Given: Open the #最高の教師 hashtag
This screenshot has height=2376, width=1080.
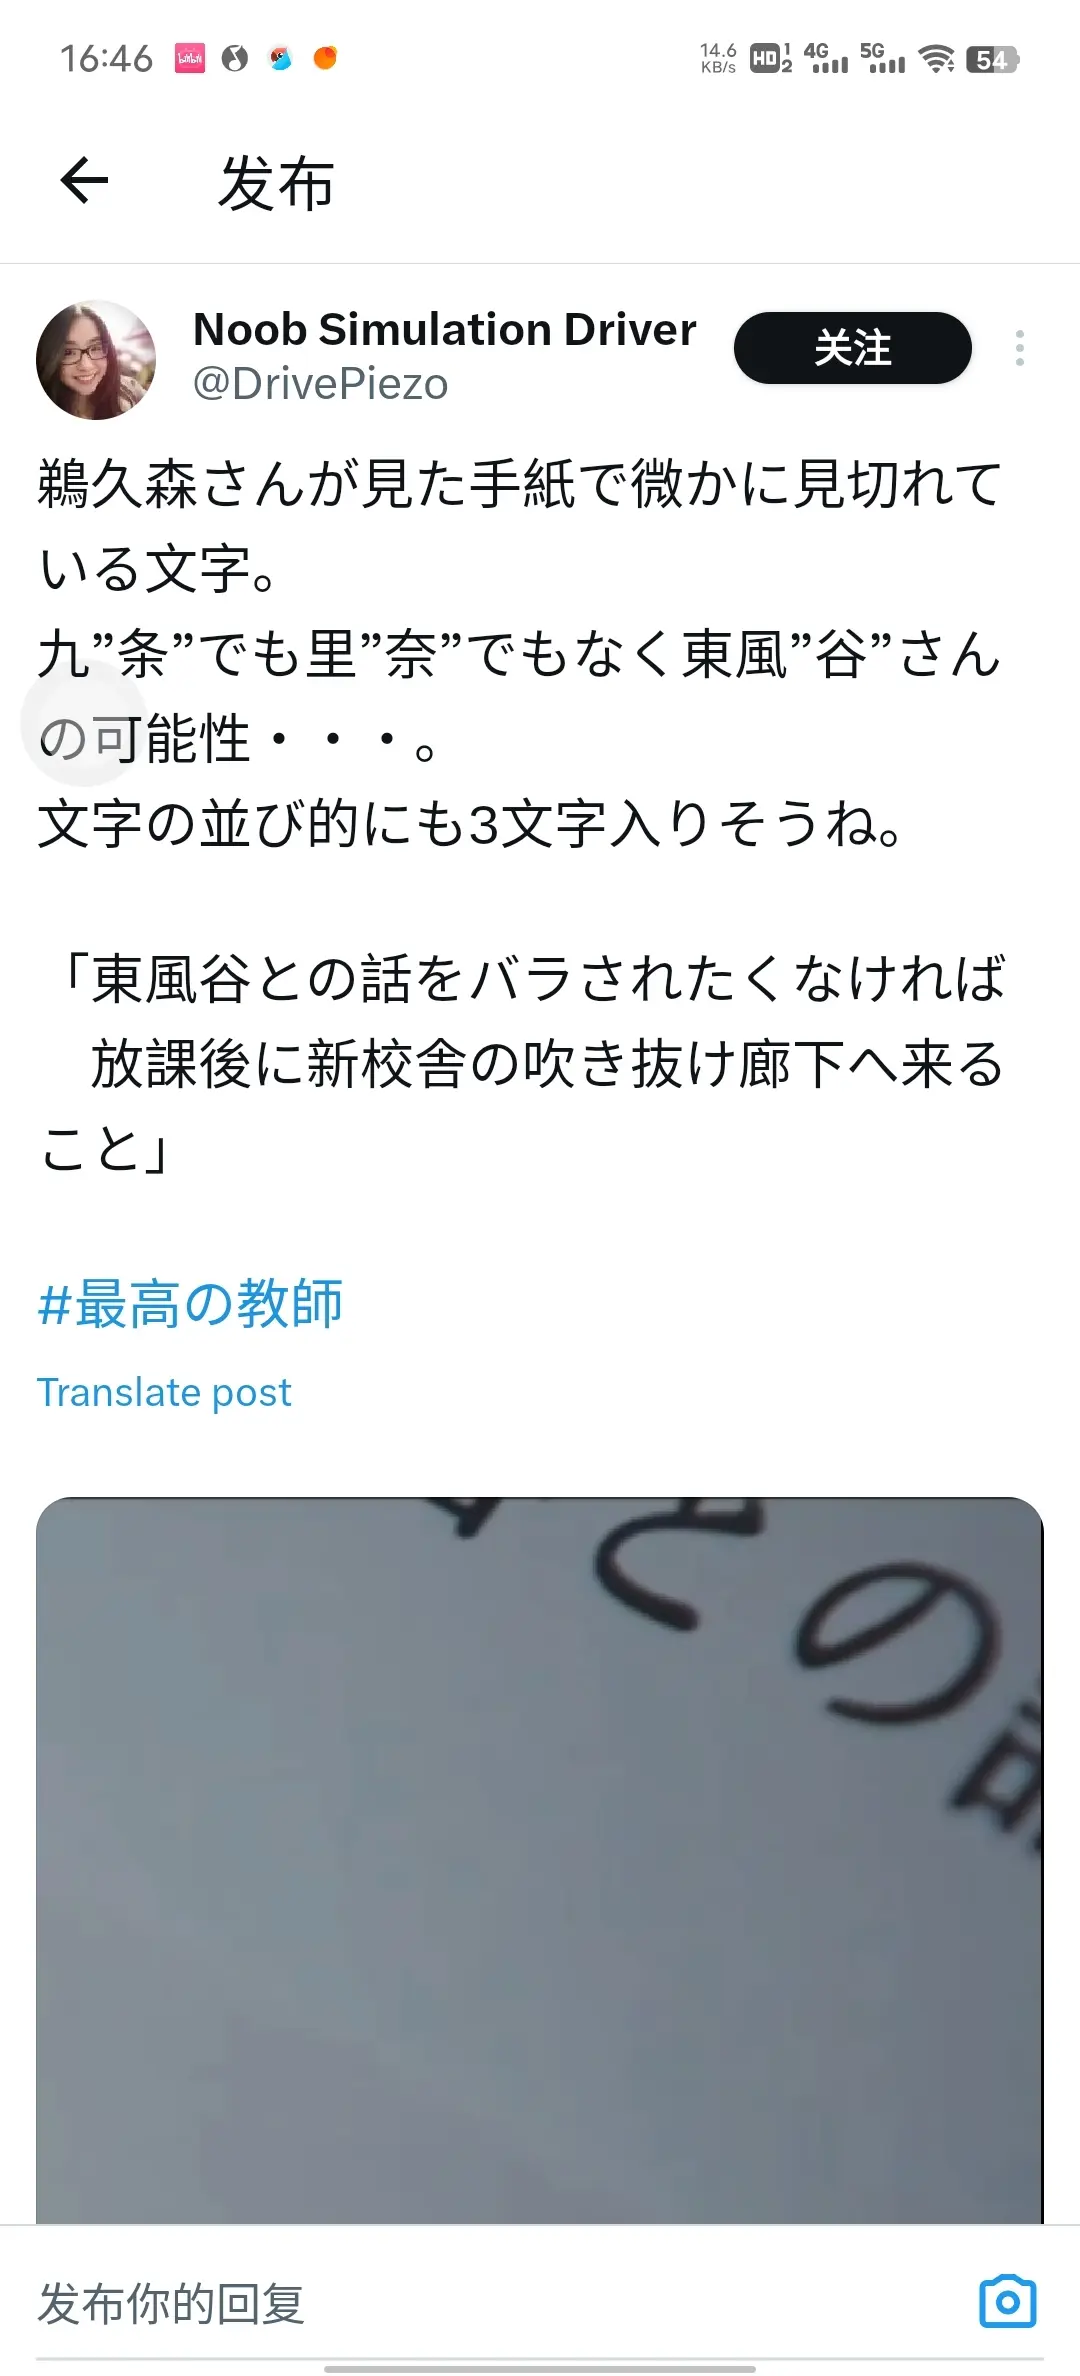Looking at the screenshot, I should point(190,1304).
